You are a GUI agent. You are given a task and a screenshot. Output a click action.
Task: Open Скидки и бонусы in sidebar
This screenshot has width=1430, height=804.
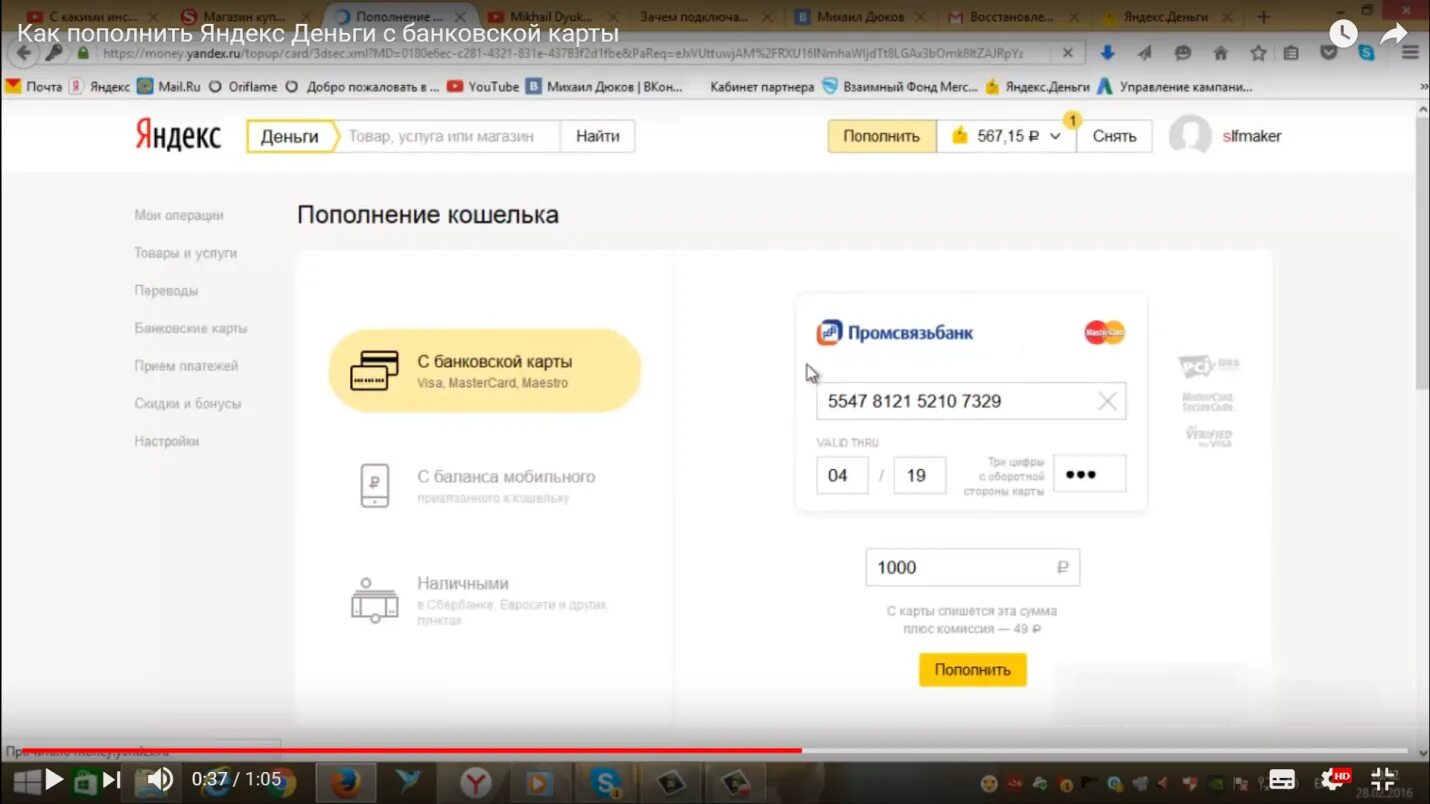[x=188, y=404]
